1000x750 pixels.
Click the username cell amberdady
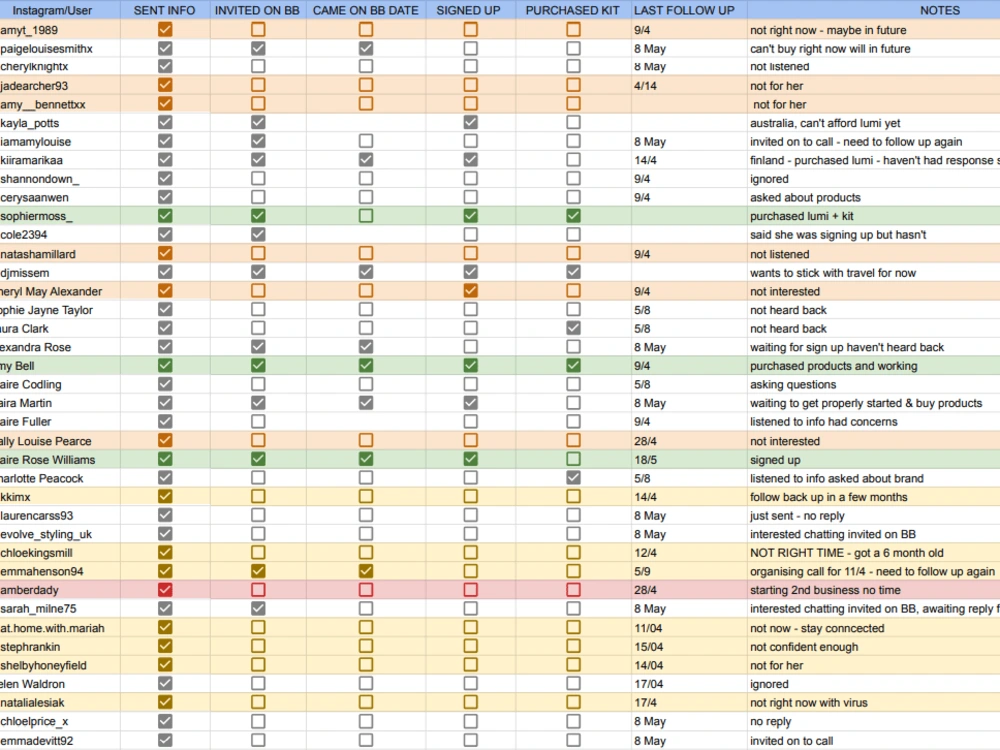pyautogui.click(x=60, y=590)
